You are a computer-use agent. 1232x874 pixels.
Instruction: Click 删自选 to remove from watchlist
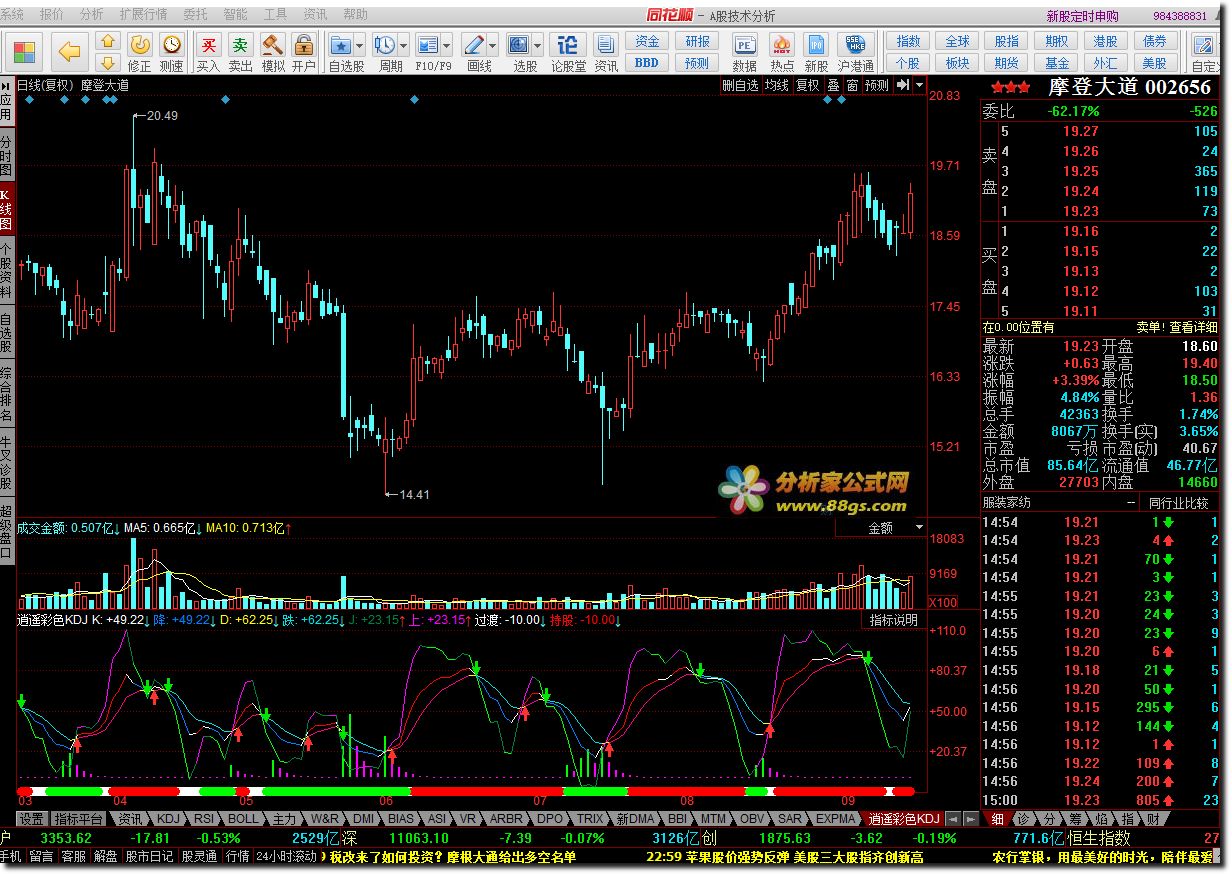click(x=741, y=85)
